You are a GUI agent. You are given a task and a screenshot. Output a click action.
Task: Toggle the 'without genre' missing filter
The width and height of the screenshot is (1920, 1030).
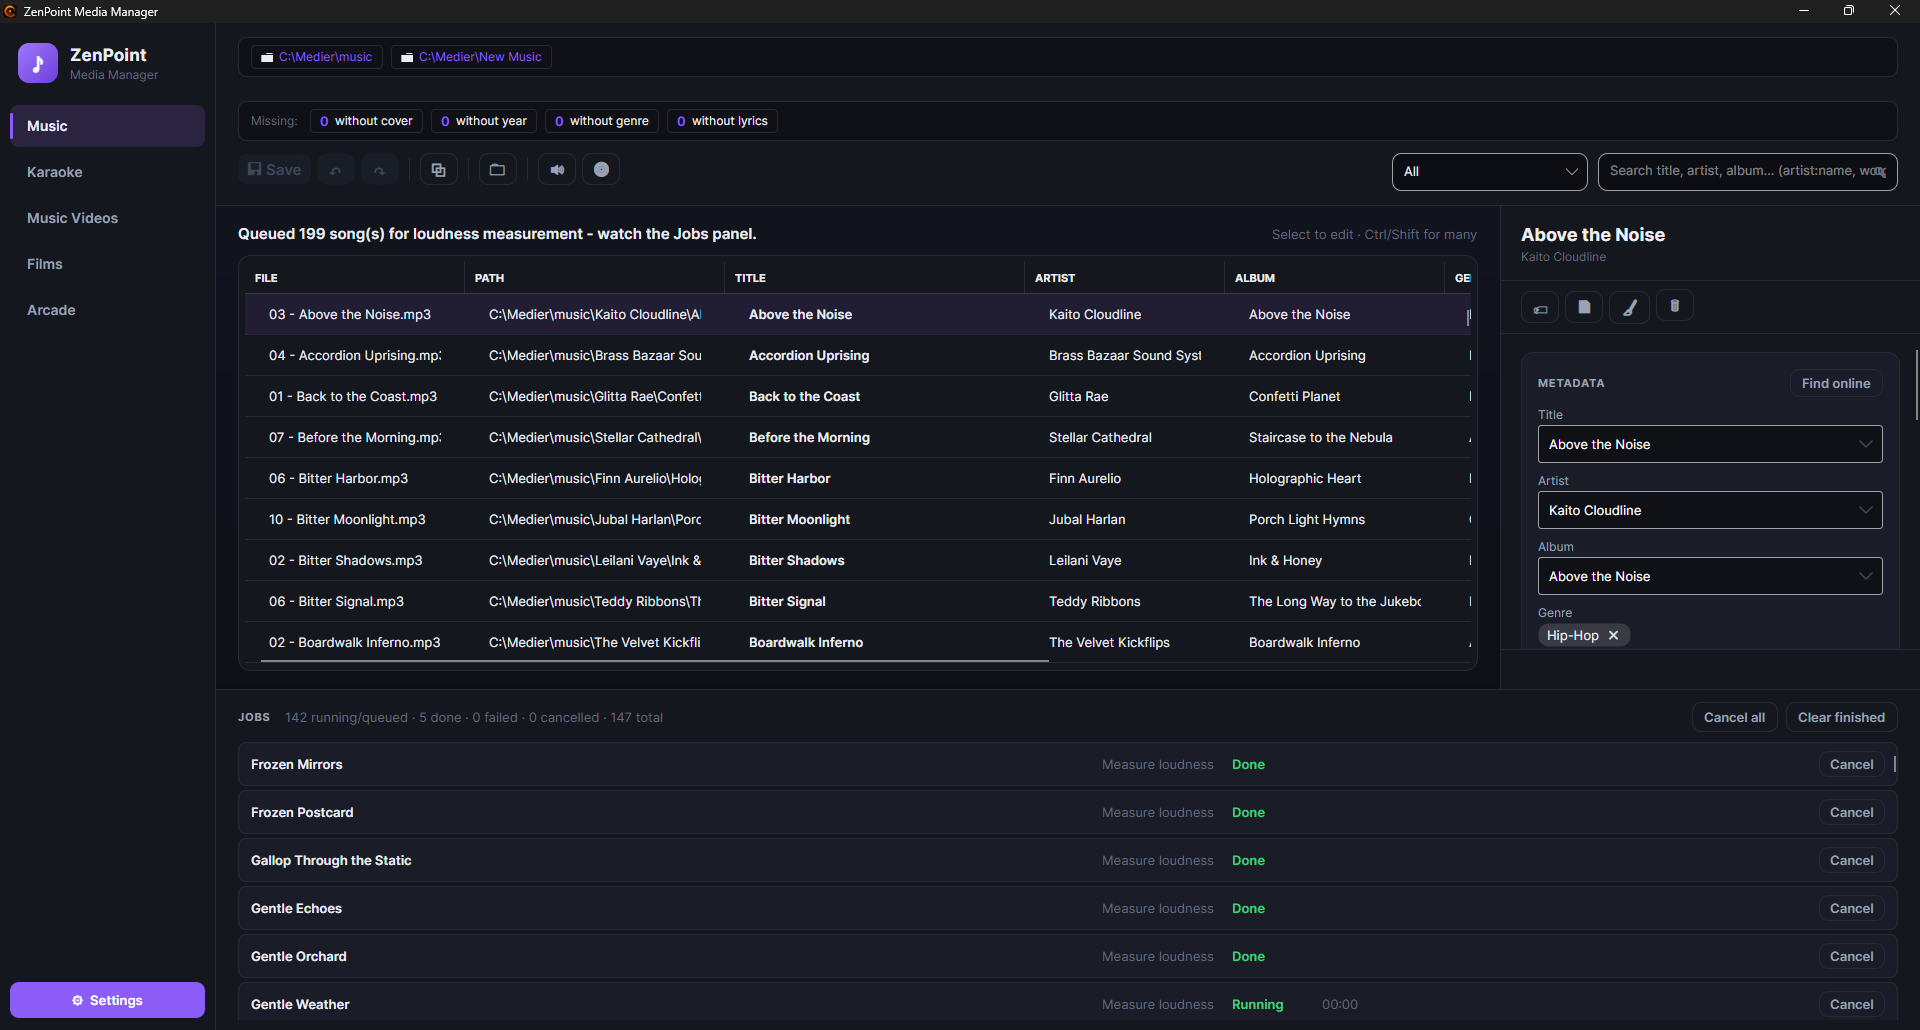602,121
